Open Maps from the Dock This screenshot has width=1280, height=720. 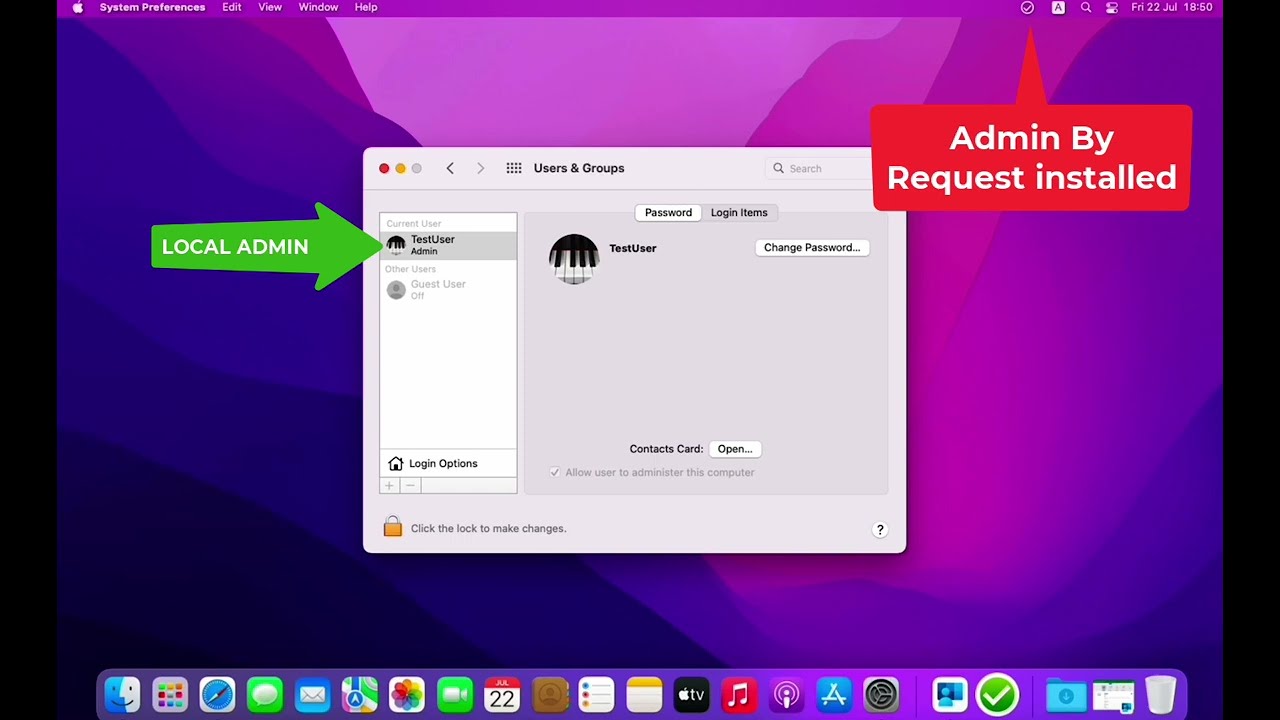point(360,694)
